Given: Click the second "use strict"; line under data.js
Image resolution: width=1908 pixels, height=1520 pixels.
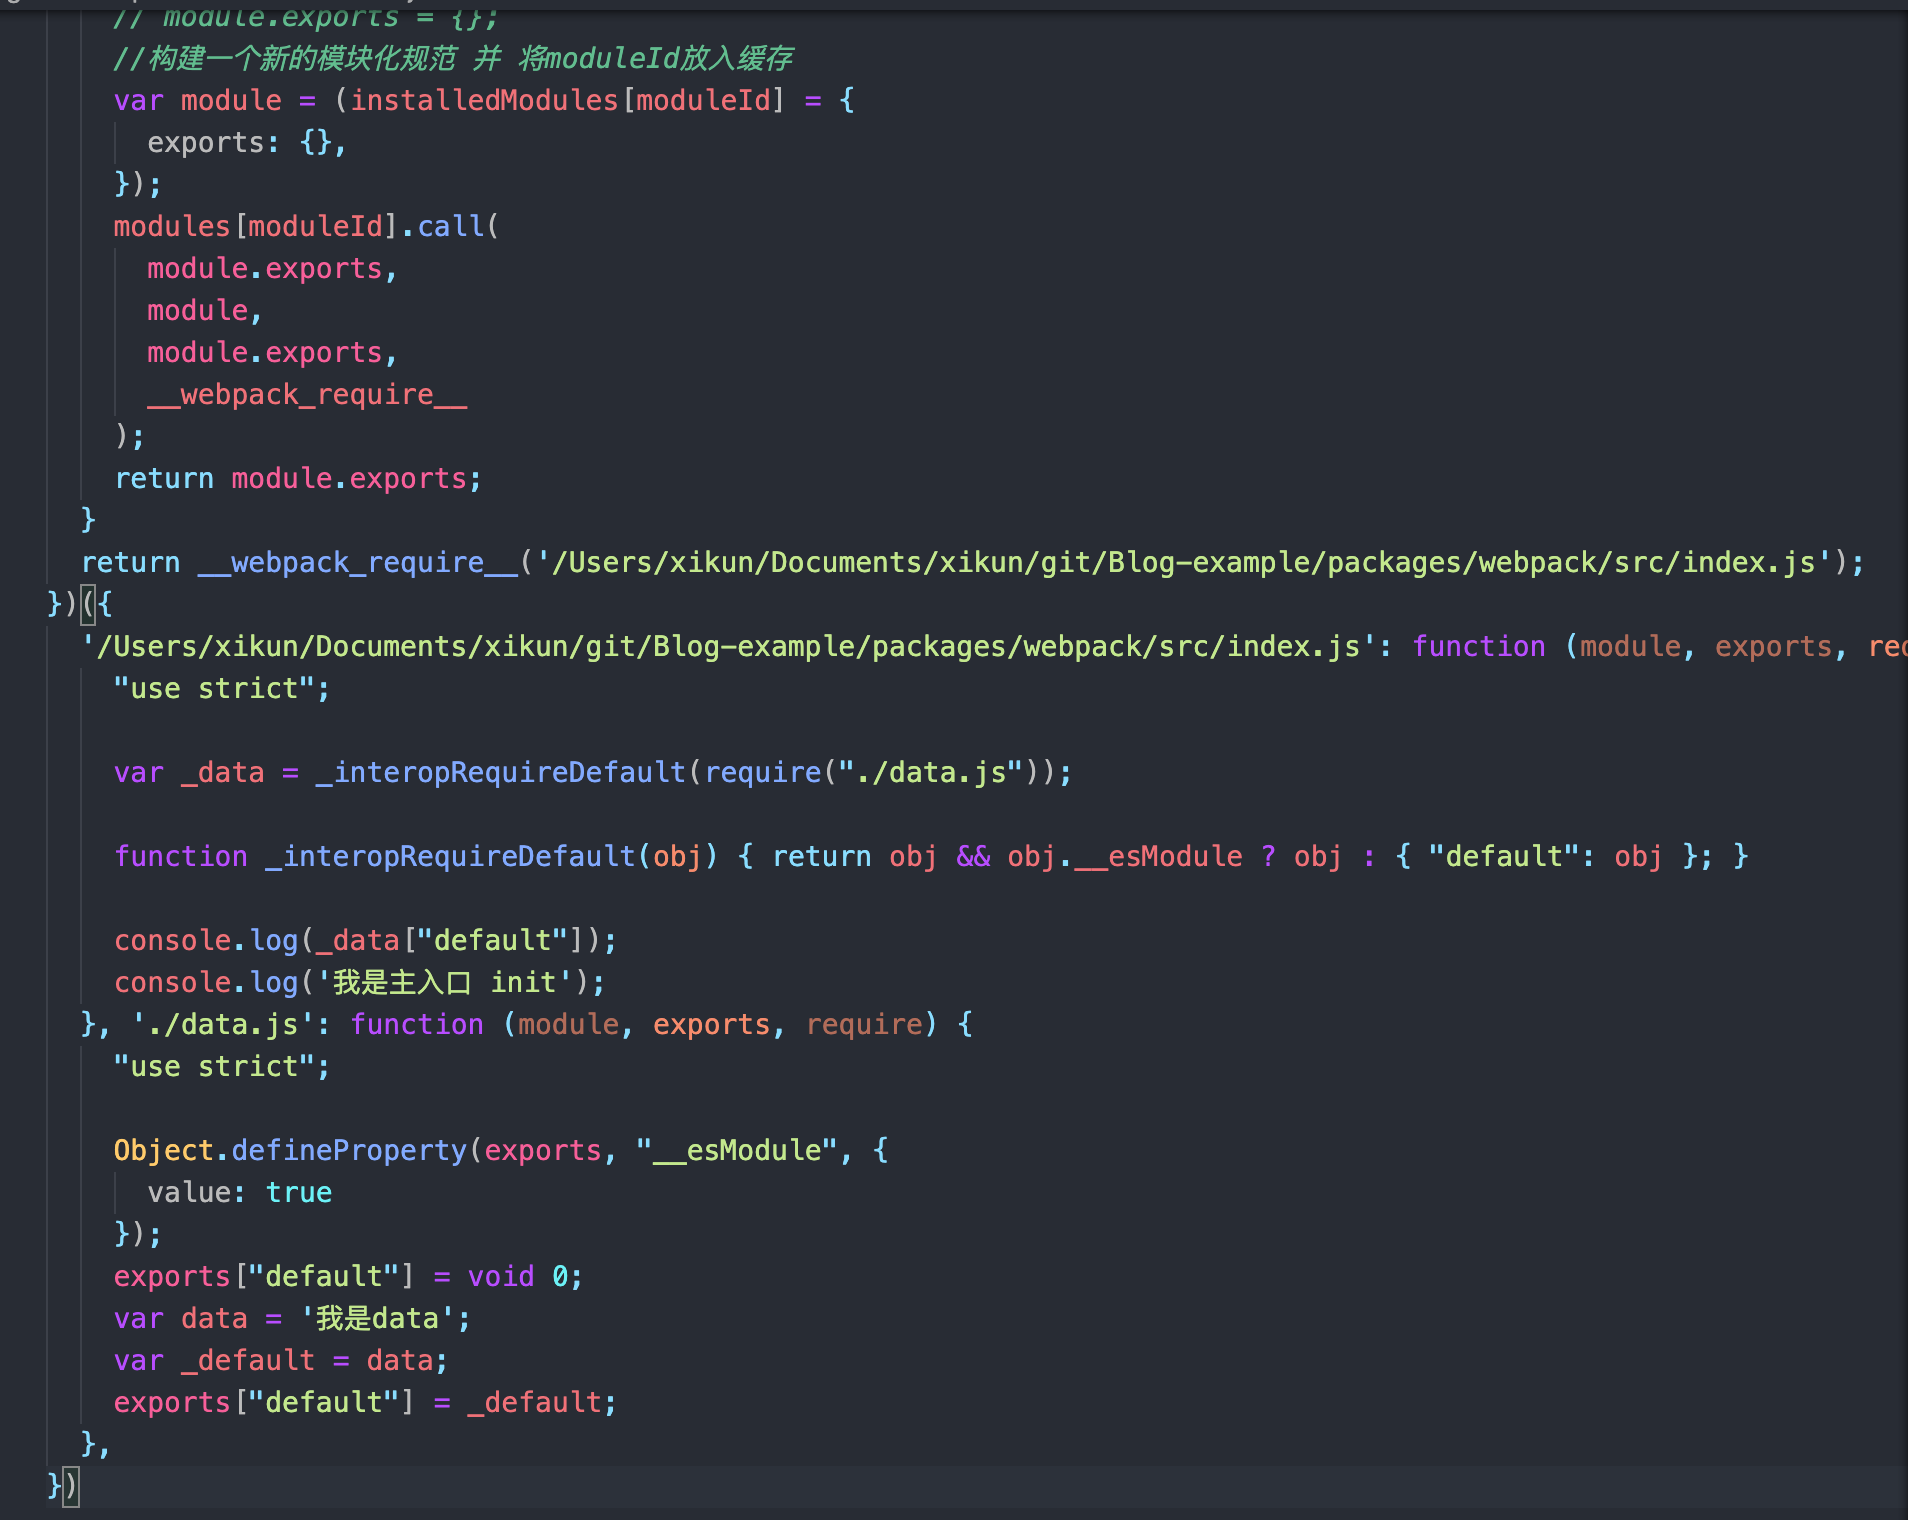Looking at the screenshot, I should coord(221,1066).
